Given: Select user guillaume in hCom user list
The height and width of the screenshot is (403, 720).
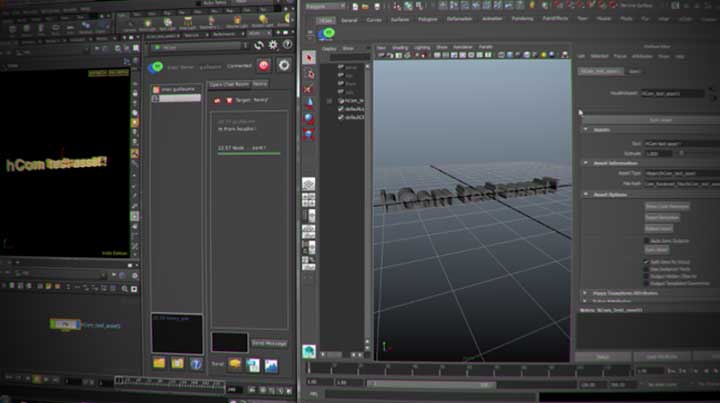Looking at the screenshot, I should coord(177,90).
